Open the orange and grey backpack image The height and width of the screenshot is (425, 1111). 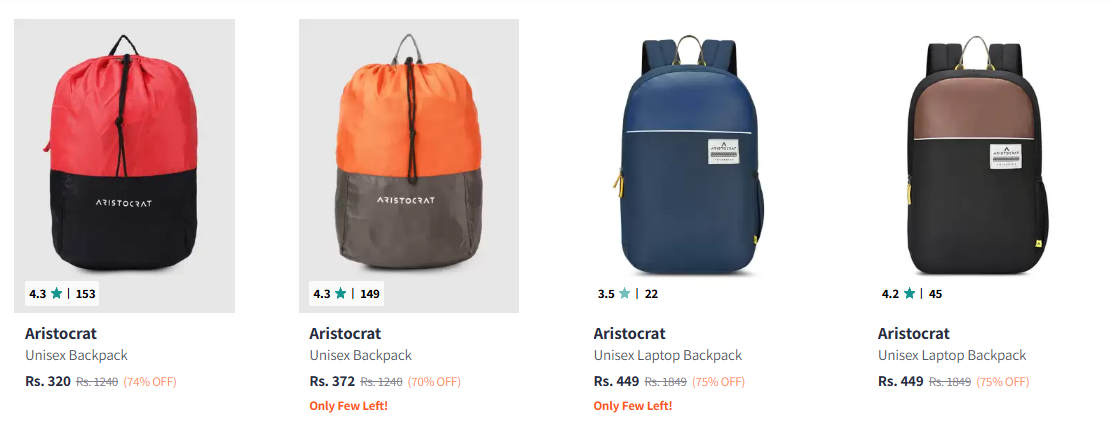(x=408, y=150)
